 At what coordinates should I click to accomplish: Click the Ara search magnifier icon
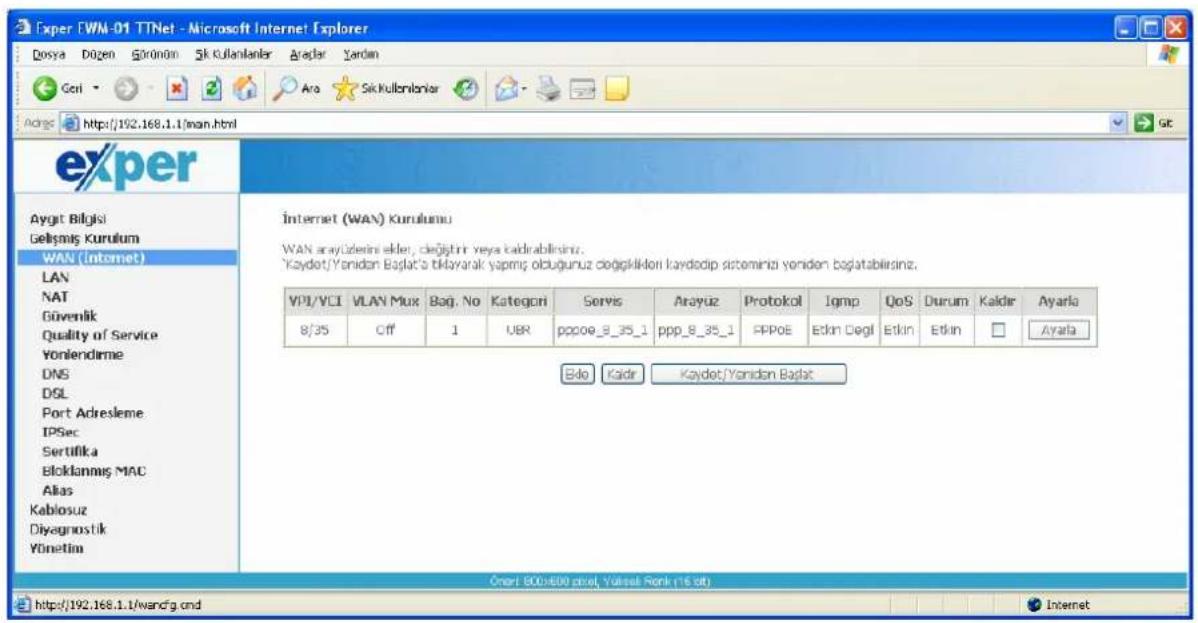tap(285, 89)
